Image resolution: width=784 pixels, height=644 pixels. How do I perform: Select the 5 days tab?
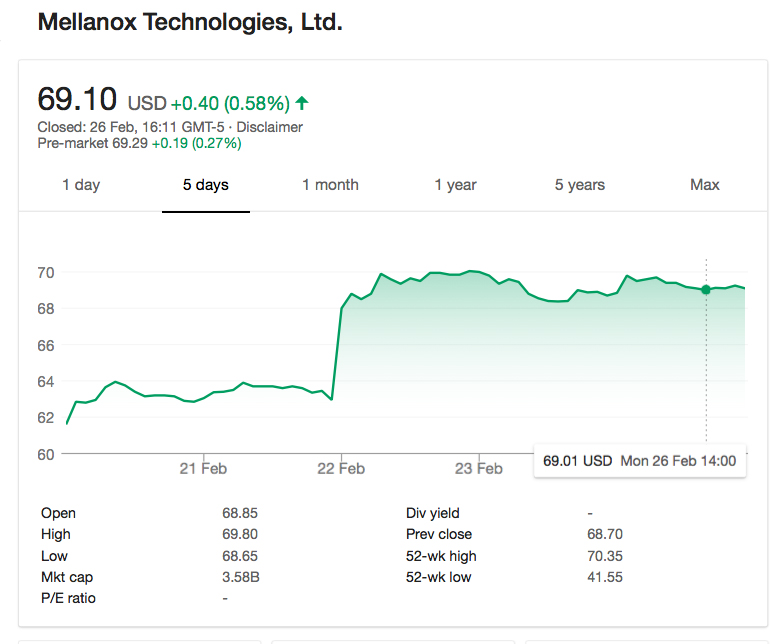click(x=205, y=185)
